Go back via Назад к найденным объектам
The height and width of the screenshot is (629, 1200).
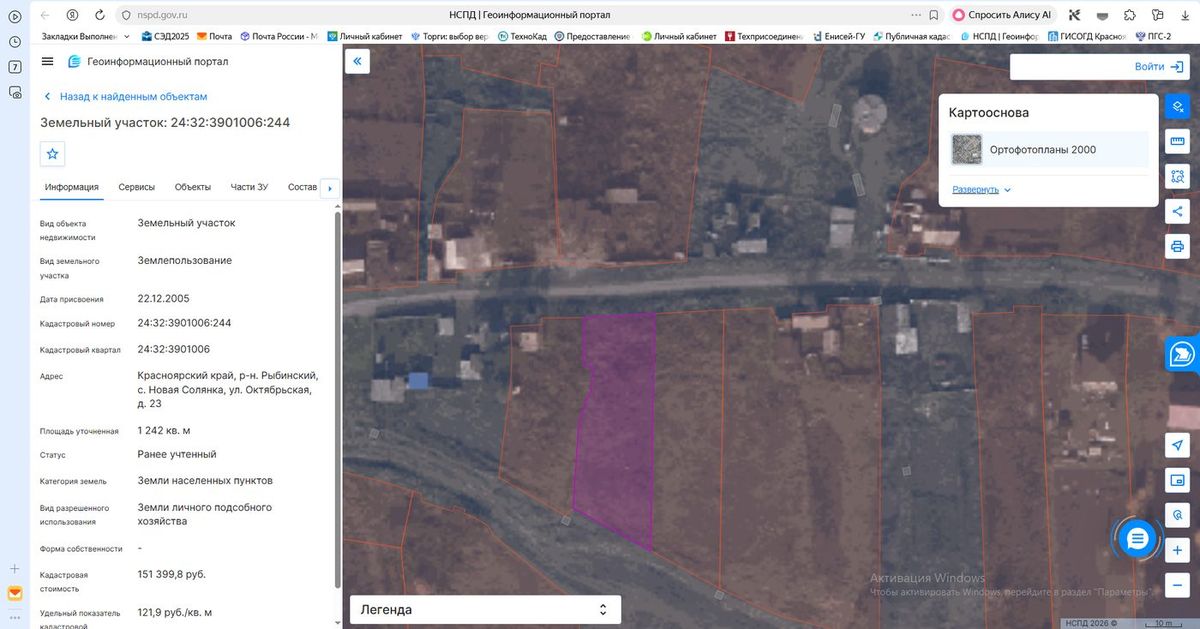pyautogui.click(x=125, y=96)
